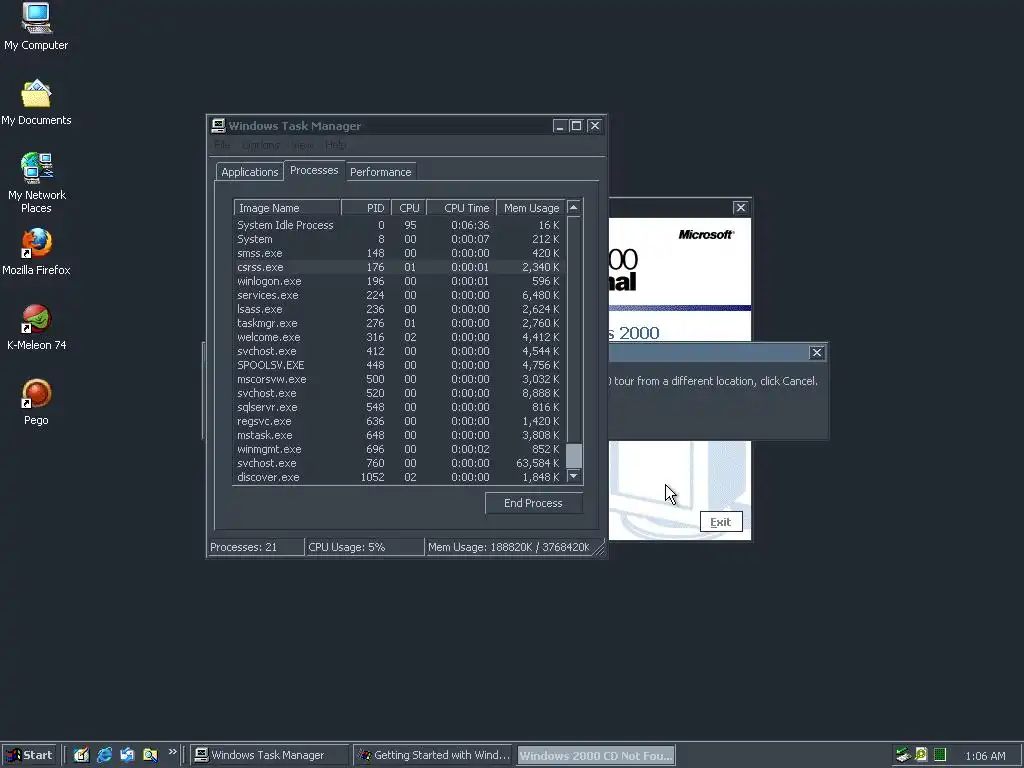1024x768 pixels.
Task: Close the Getting Started with Windows window
Action: point(740,208)
